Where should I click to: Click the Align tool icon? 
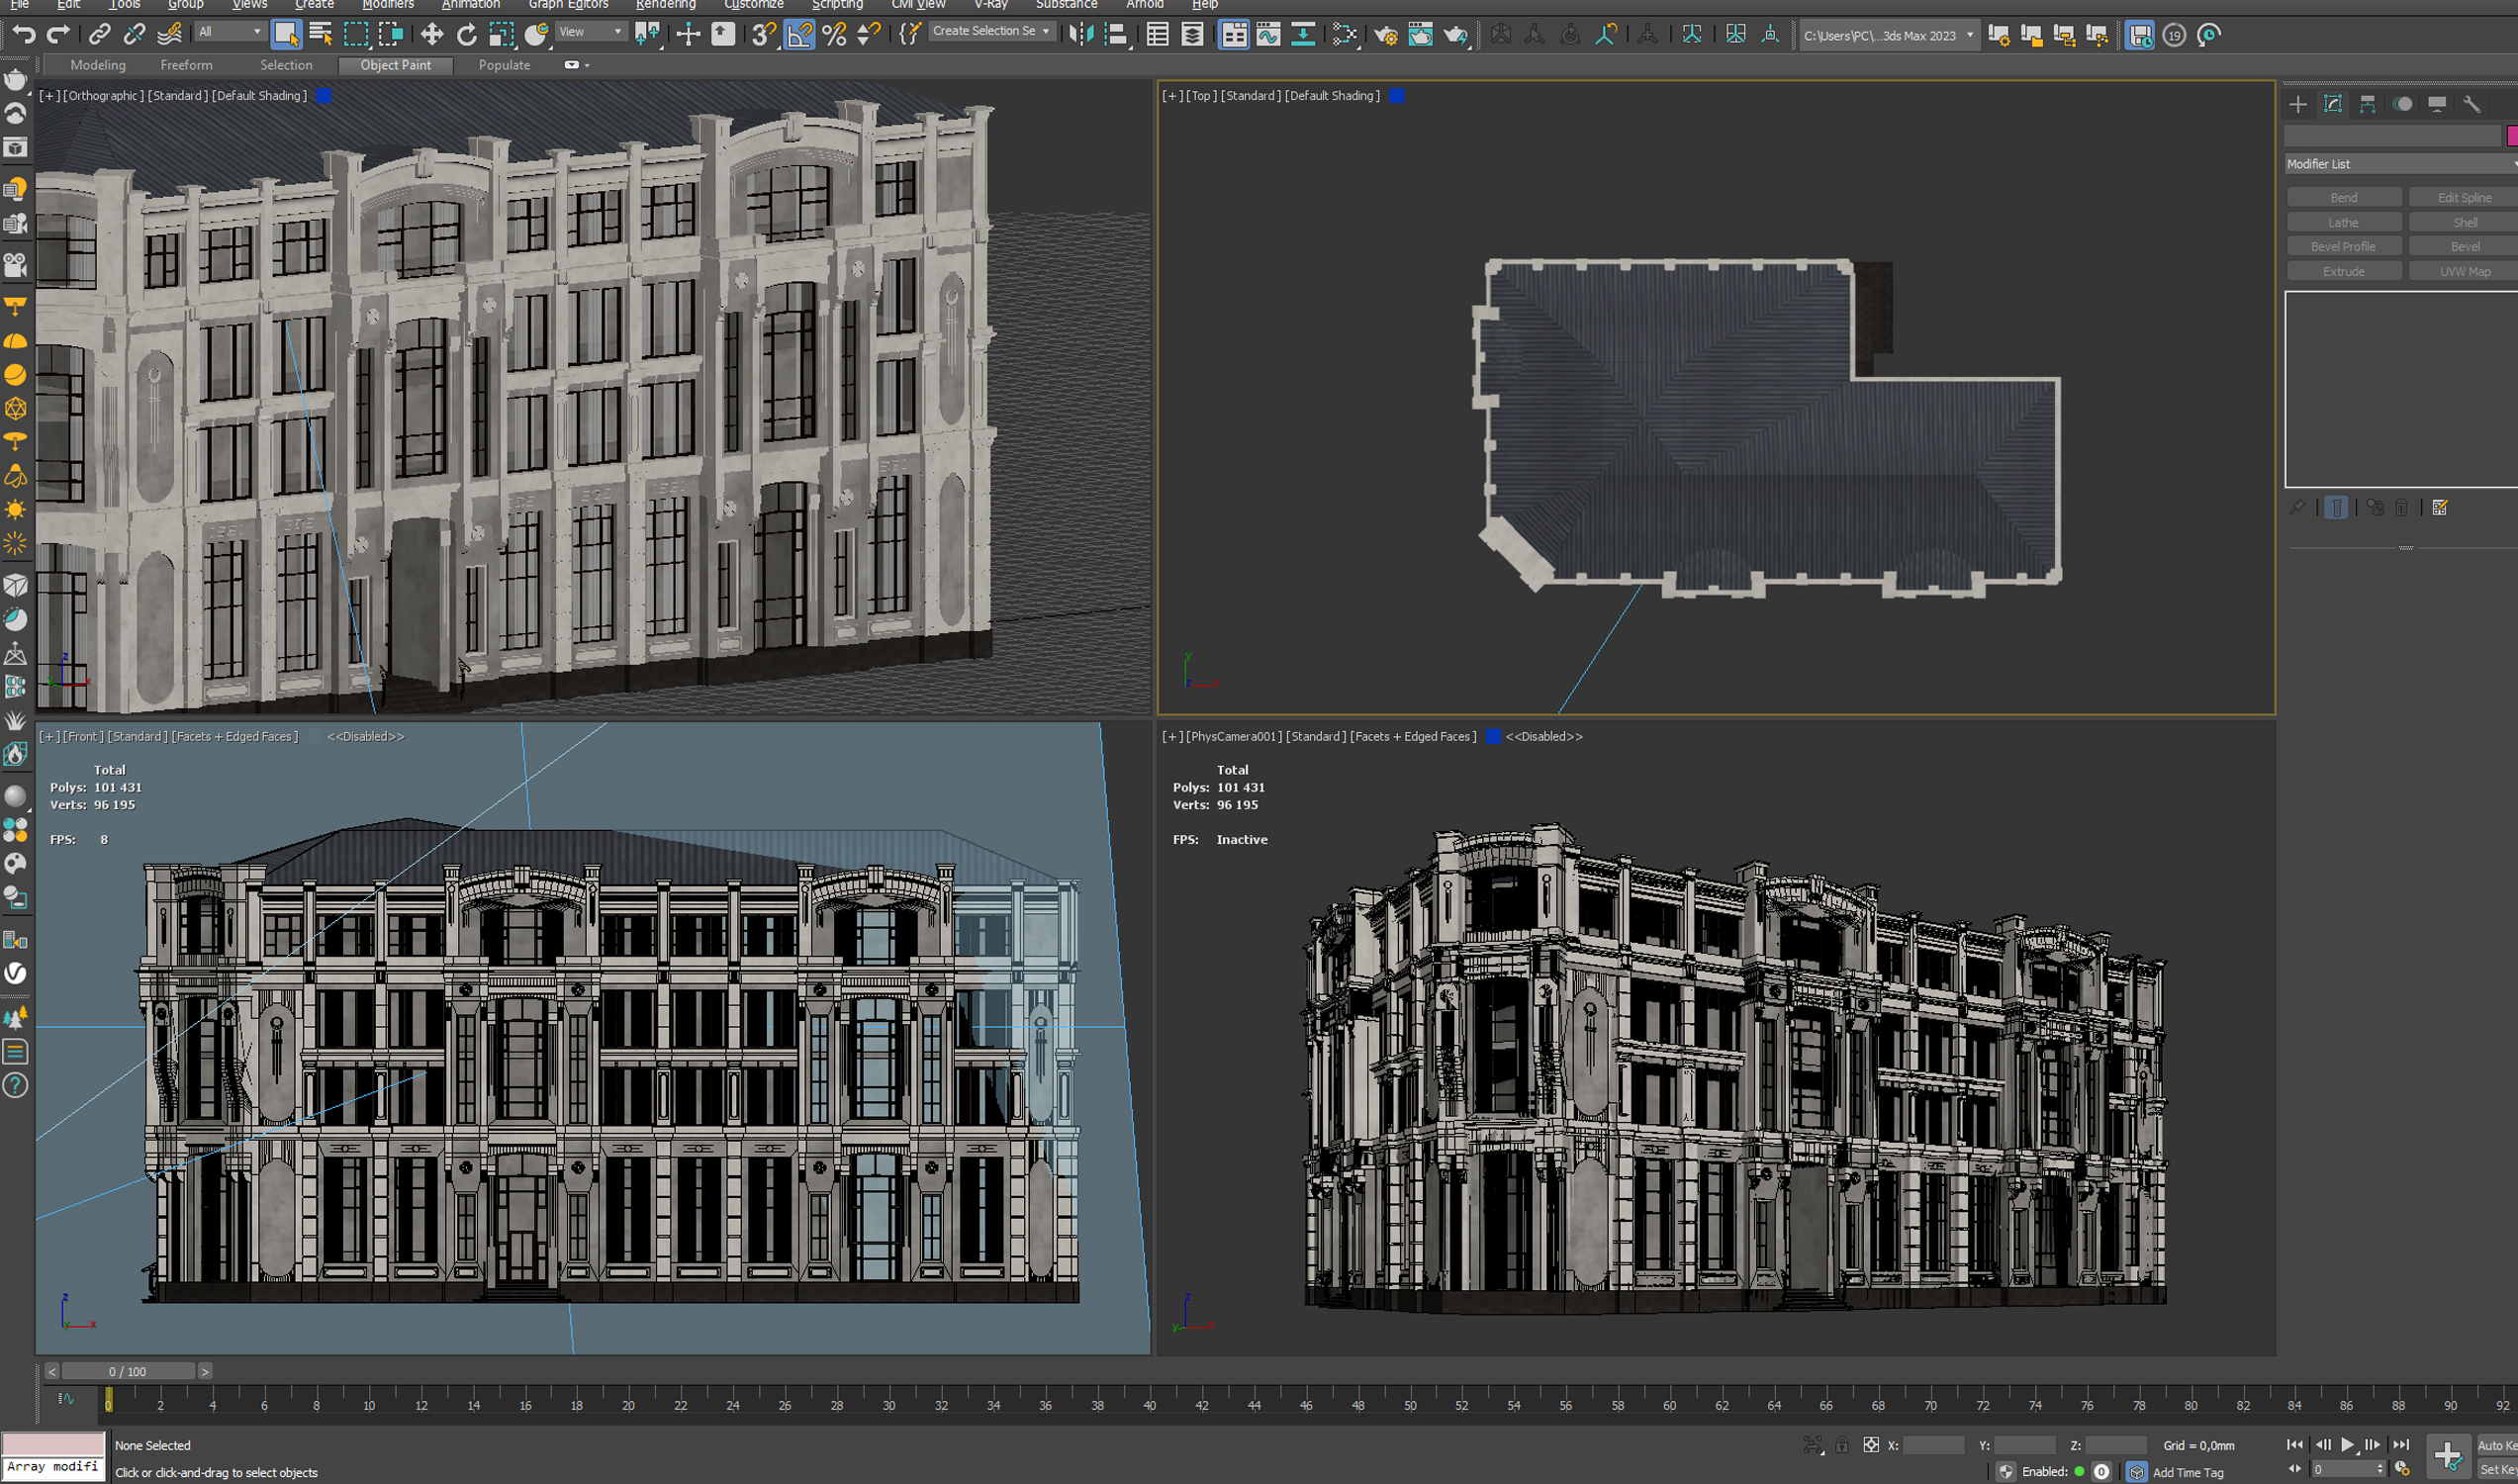(1116, 35)
